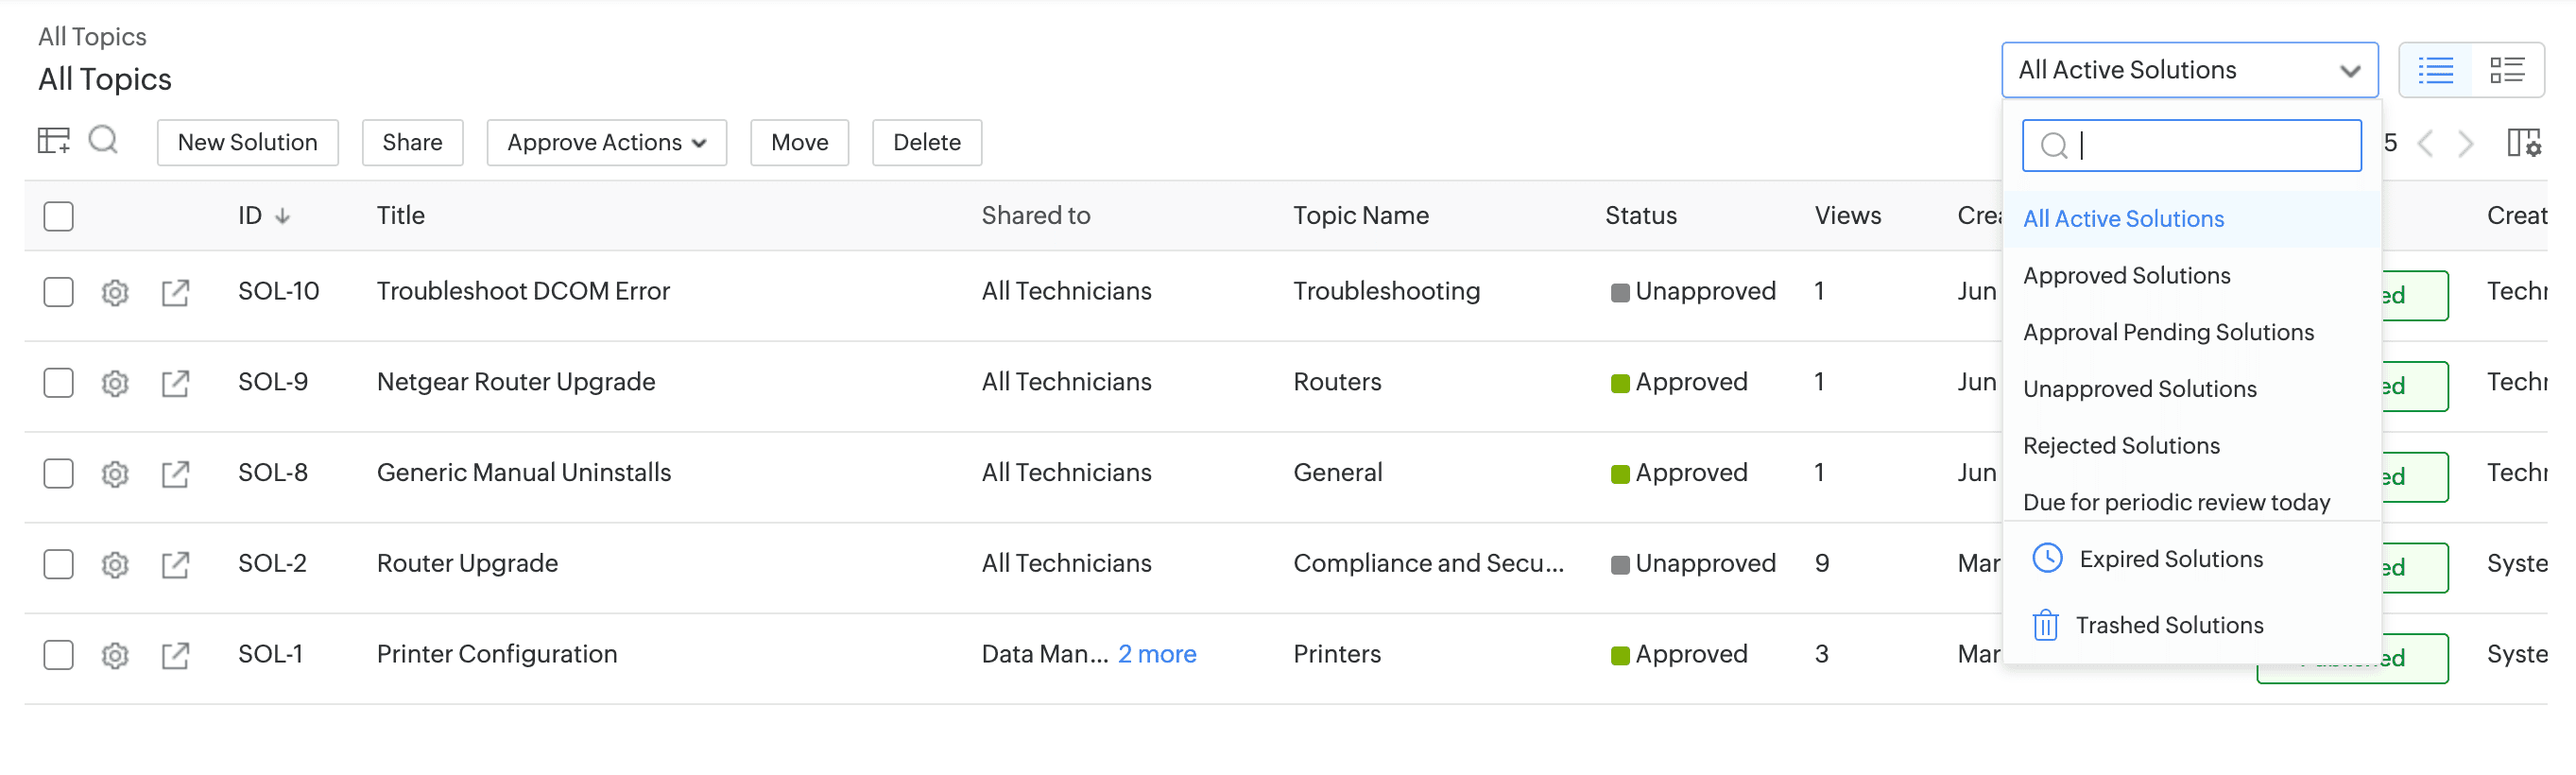Click the table add-column icon
This screenshot has height=775, width=2576.
point(53,141)
